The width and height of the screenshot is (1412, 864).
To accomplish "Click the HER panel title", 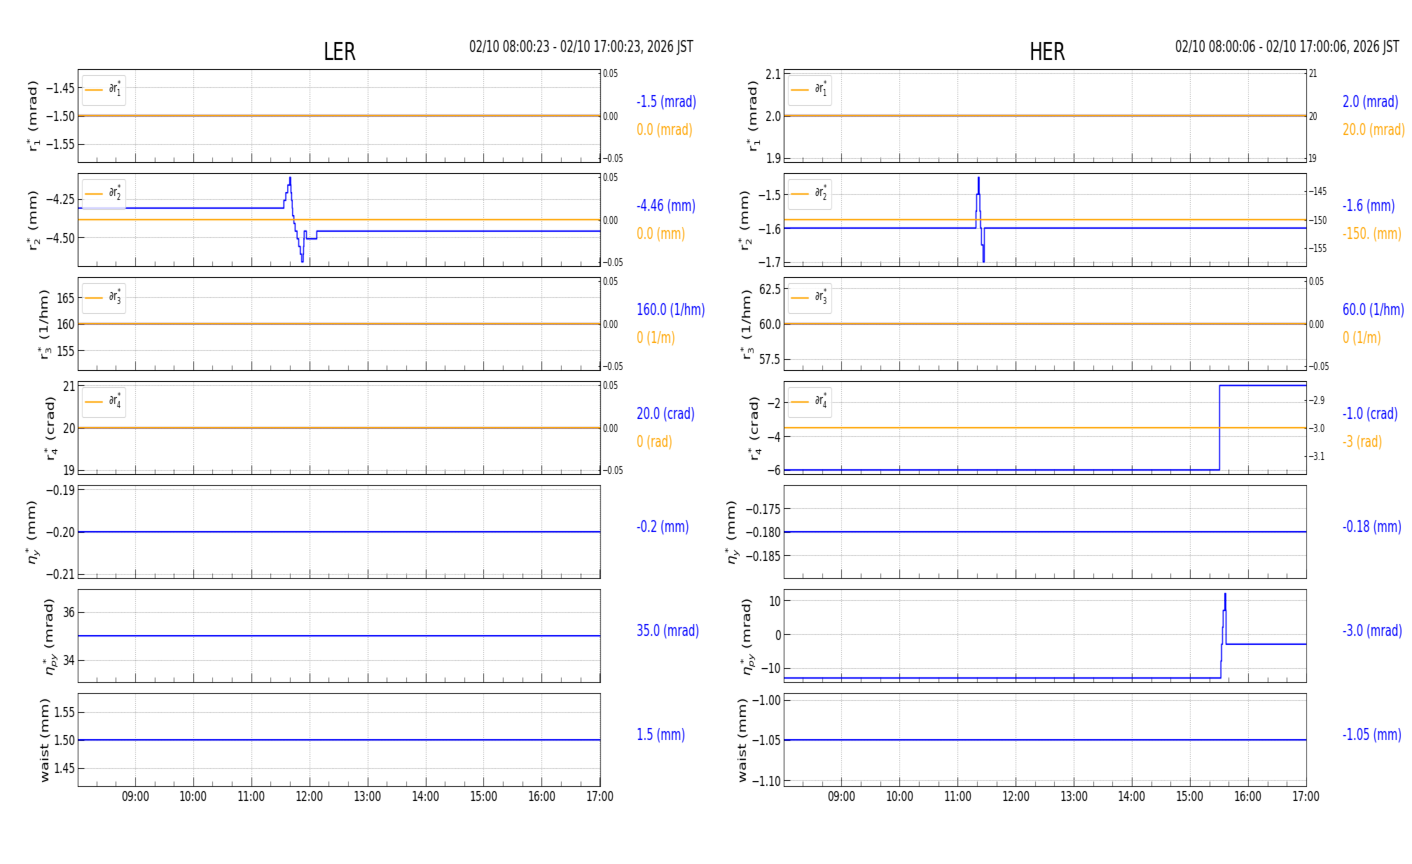I will (1046, 52).
